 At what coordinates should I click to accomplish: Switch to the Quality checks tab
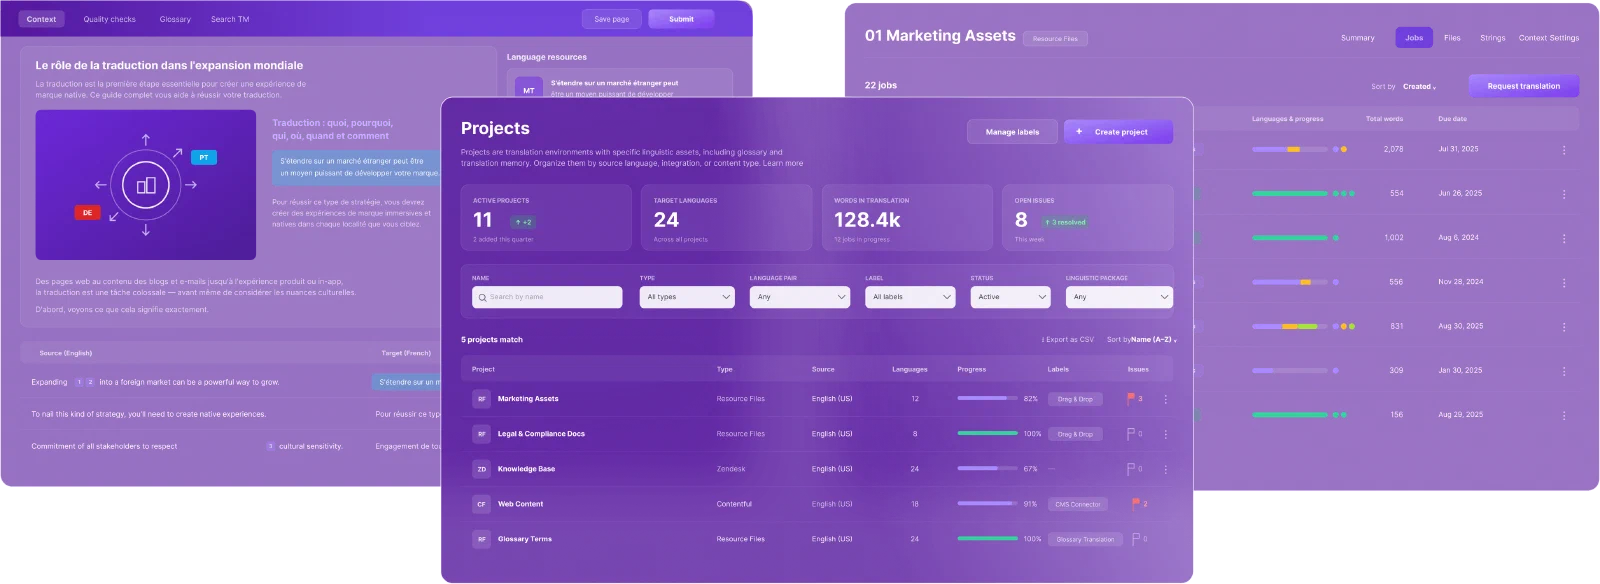click(x=110, y=19)
